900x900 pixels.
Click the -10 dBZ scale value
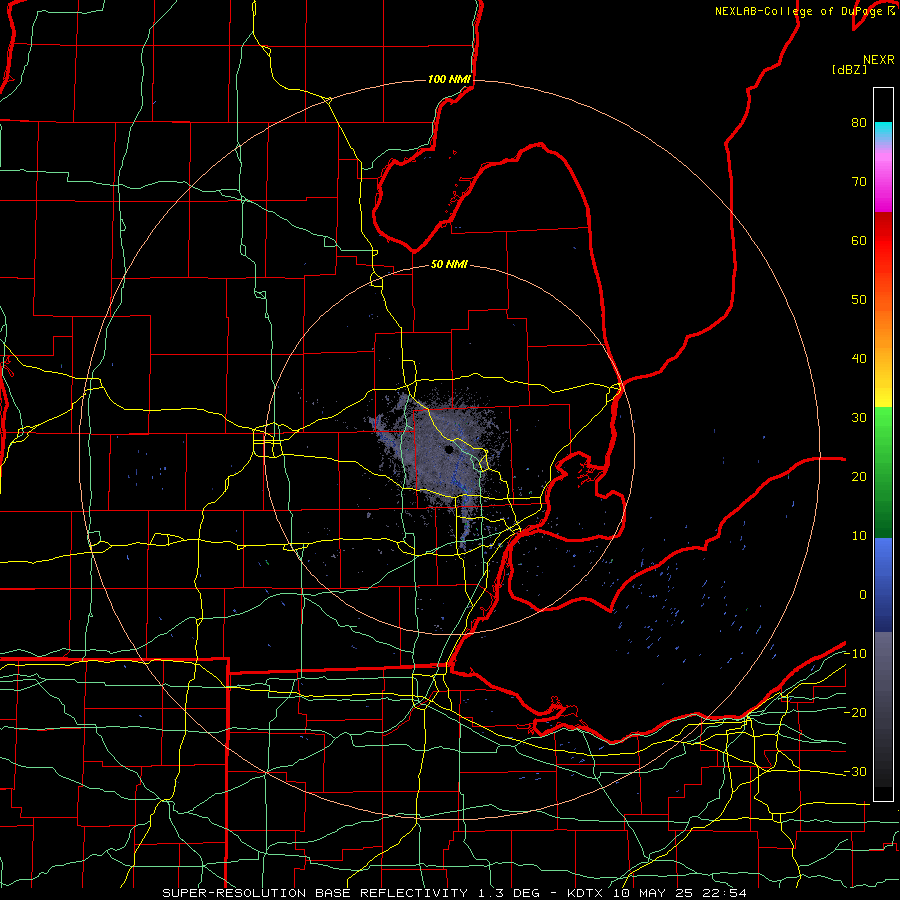[x=855, y=654]
